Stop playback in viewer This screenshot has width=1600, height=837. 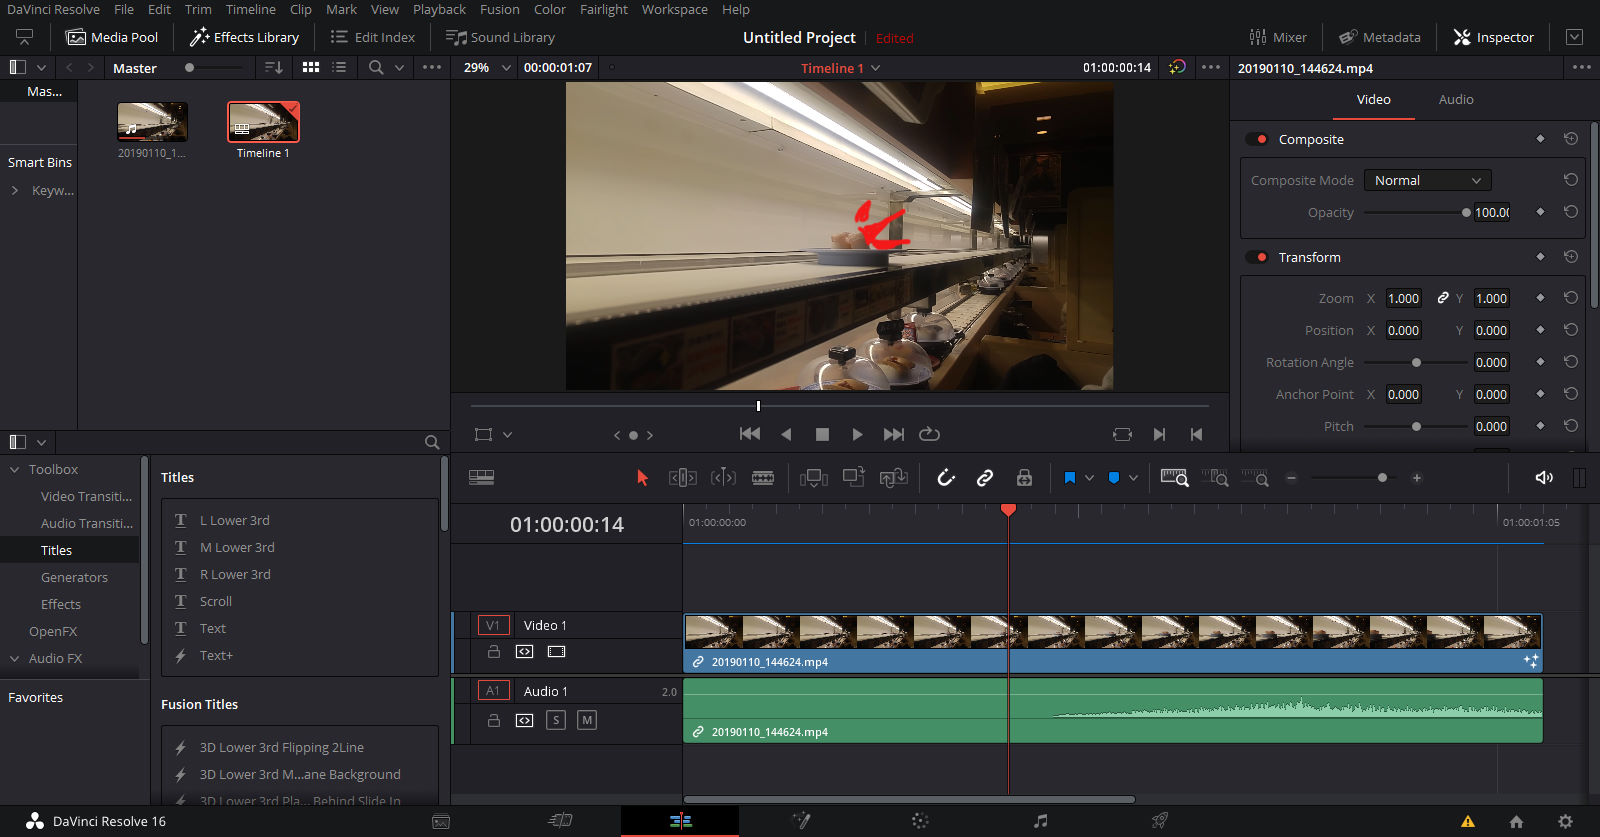click(822, 434)
